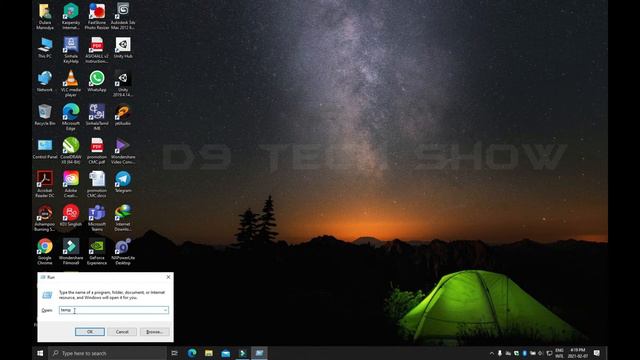640x360 pixels.
Task: Select Acrobat Reader DC shortcut
Action: [x=45, y=184]
